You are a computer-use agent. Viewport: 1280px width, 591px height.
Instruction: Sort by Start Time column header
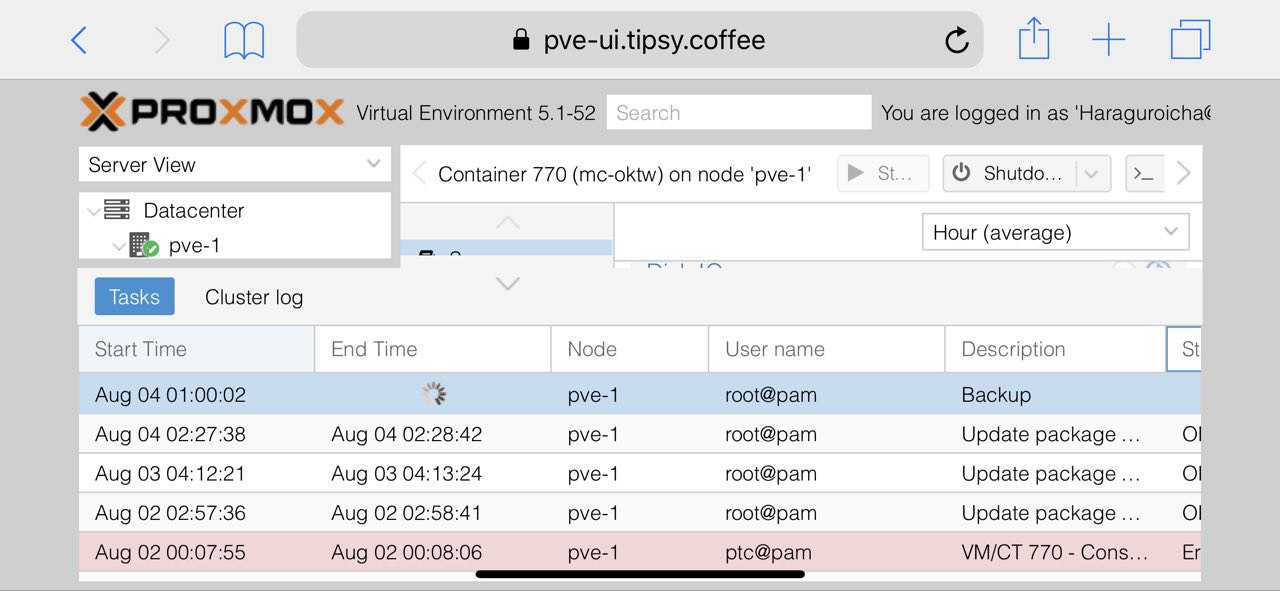[196, 349]
